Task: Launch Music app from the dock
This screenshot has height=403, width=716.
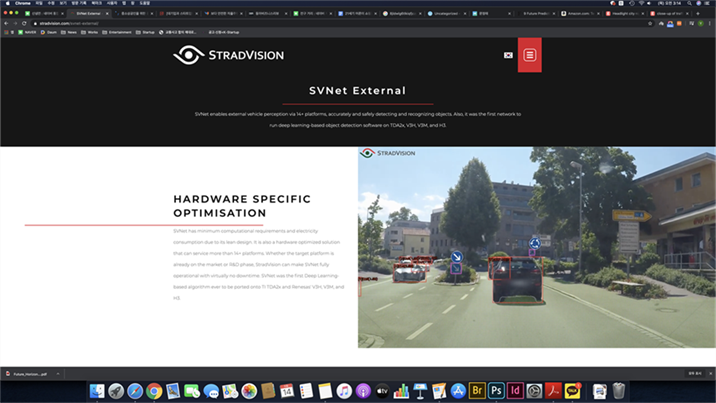Action: pos(344,391)
